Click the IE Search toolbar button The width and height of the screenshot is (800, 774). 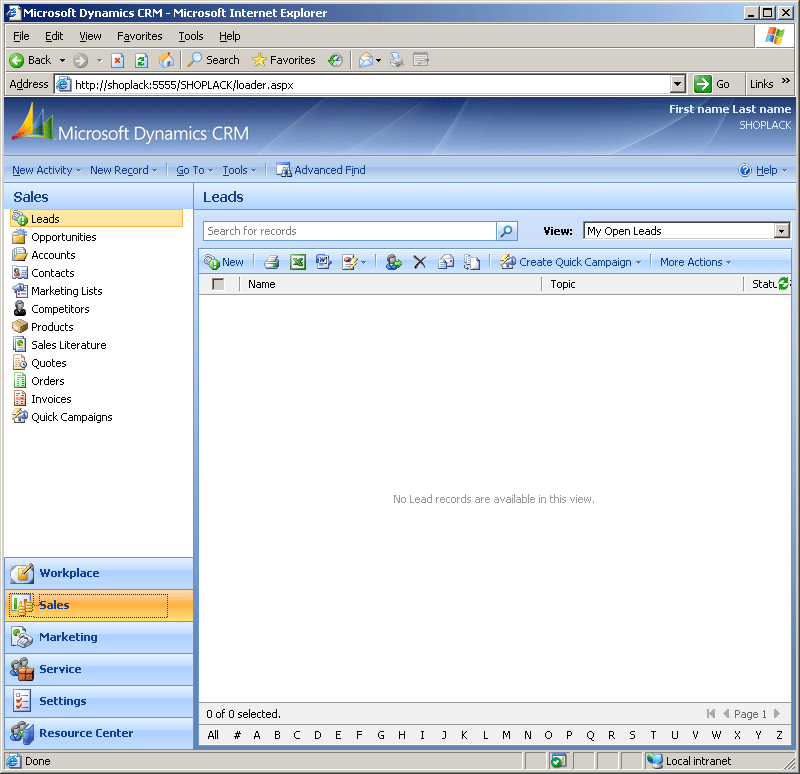tap(213, 60)
